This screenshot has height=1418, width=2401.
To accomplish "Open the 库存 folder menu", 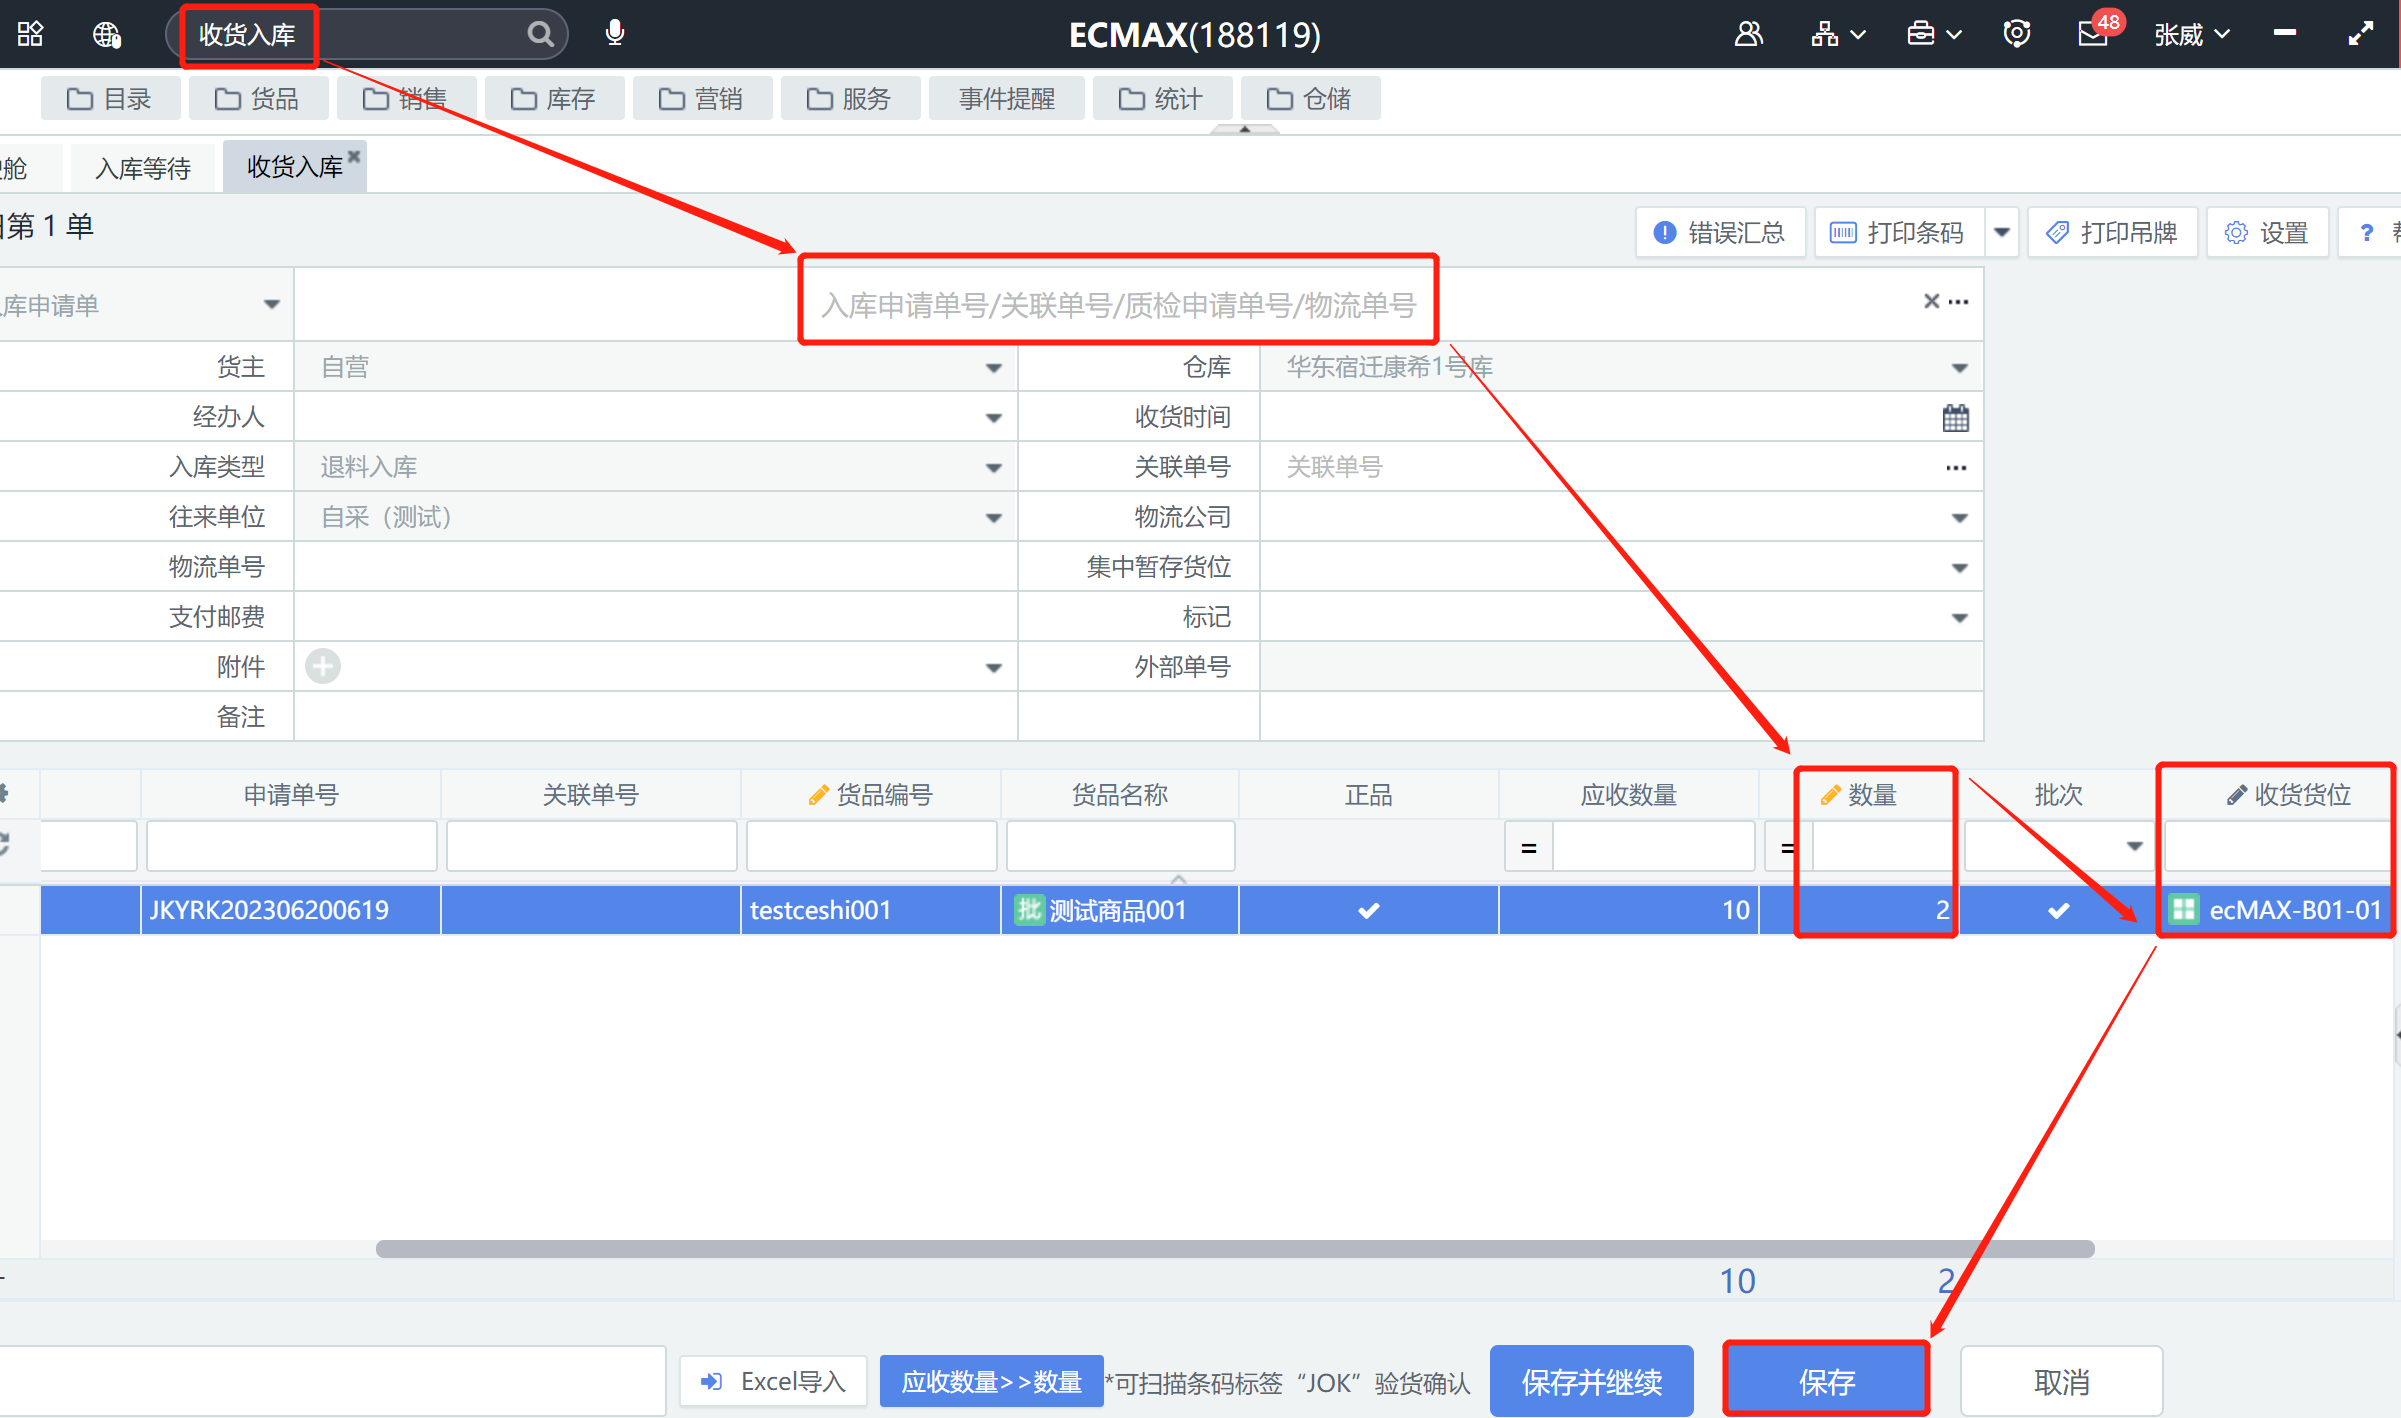I will click(554, 98).
